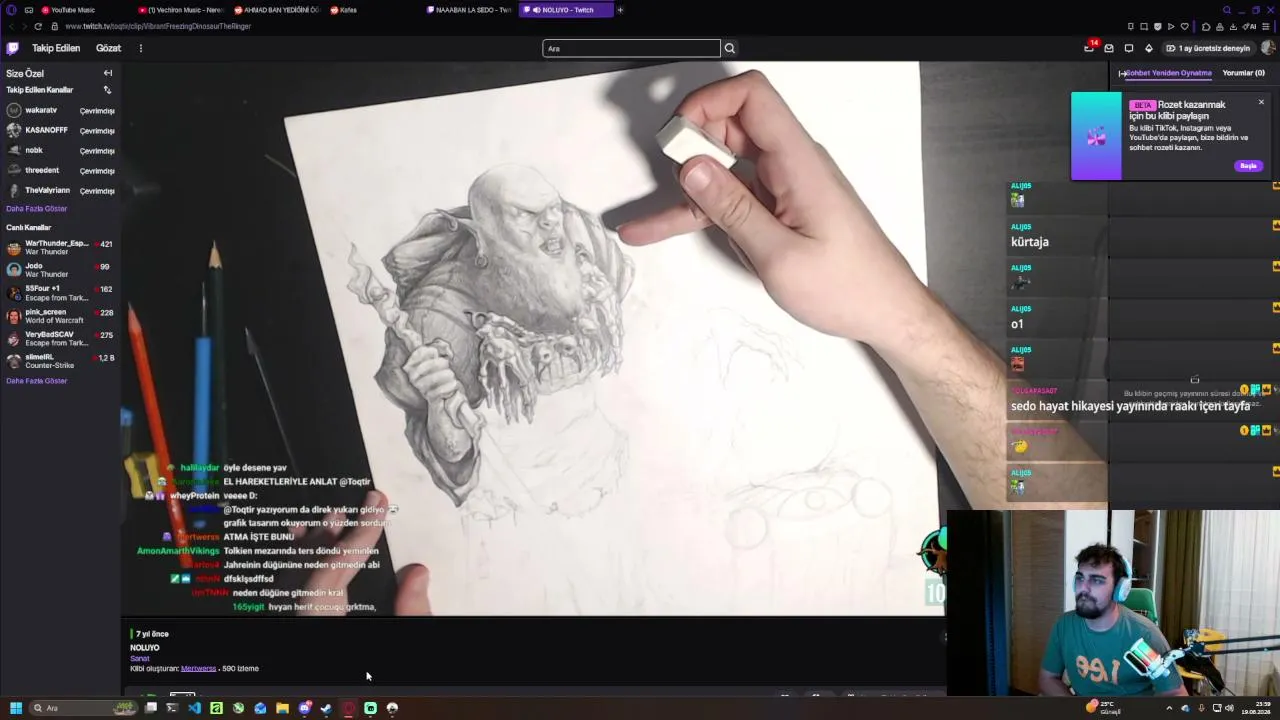Click the Başla button in share popup
The width and height of the screenshot is (1280, 720).
tap(1248, 166)
